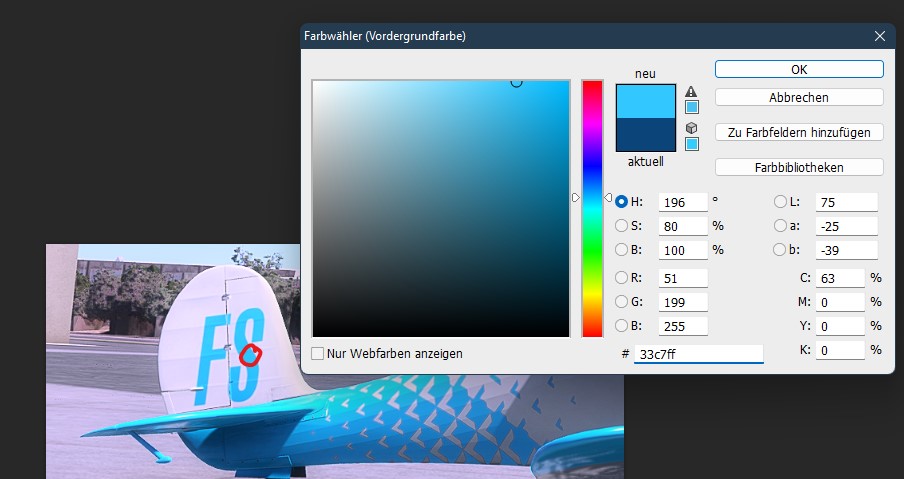
Task: Select the H hue radio button
Action: [x=621, y=202]
